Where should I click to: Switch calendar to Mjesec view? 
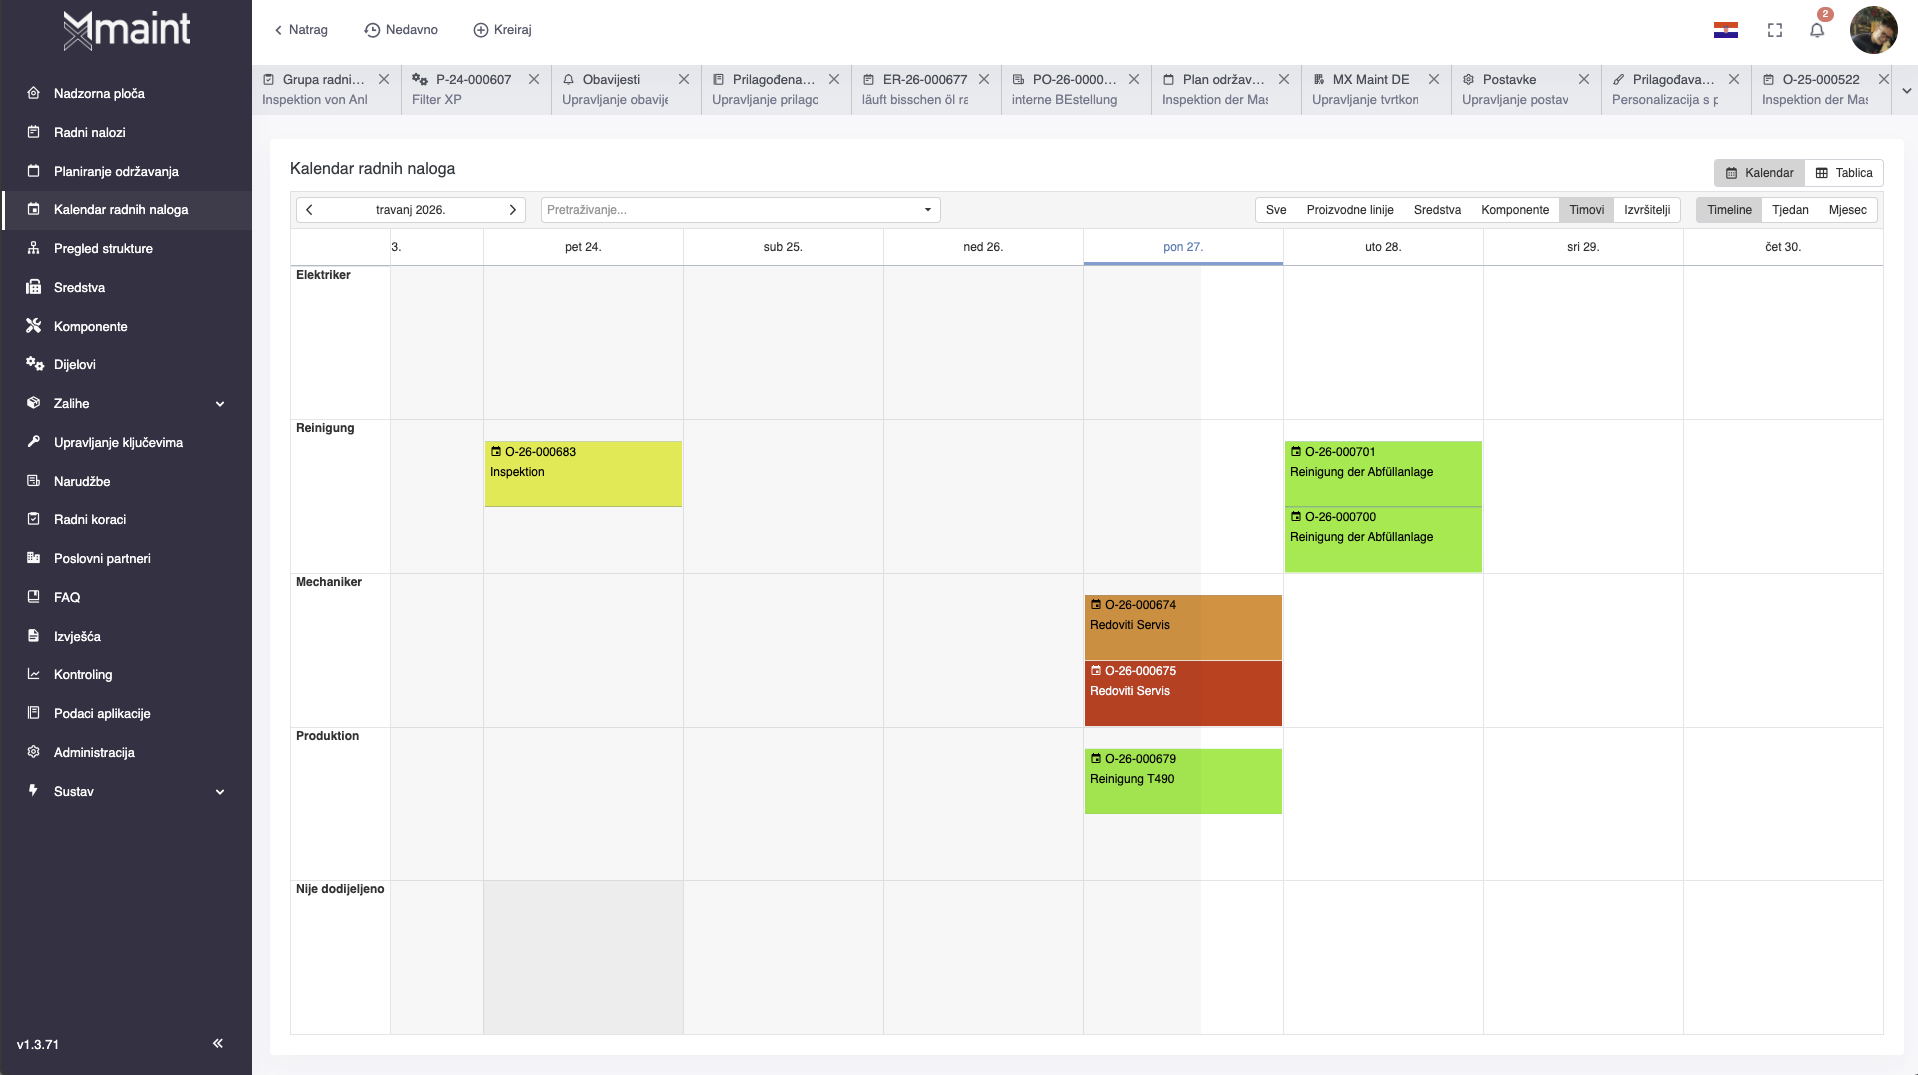point(1847,210)
